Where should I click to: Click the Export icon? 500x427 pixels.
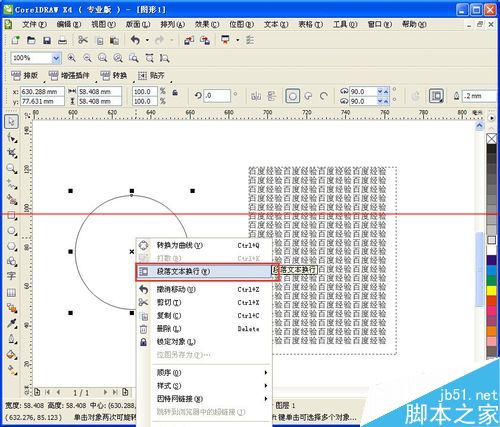pos(205,40)
